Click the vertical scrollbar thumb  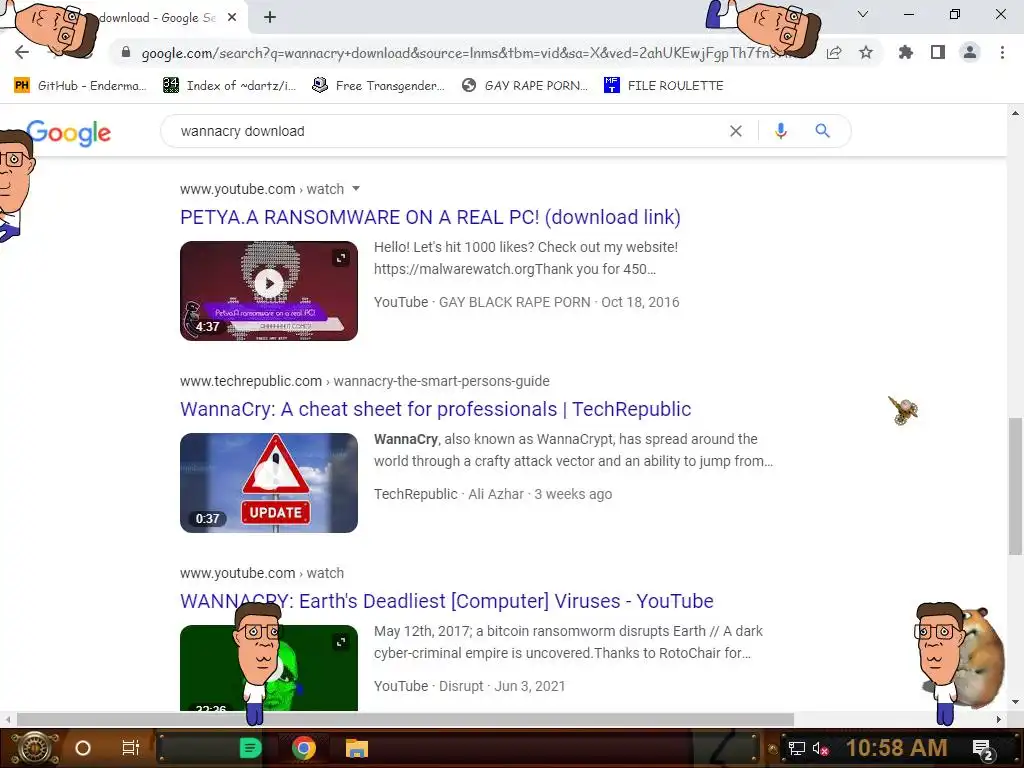pyautogui.click(x=1015, y=487)
